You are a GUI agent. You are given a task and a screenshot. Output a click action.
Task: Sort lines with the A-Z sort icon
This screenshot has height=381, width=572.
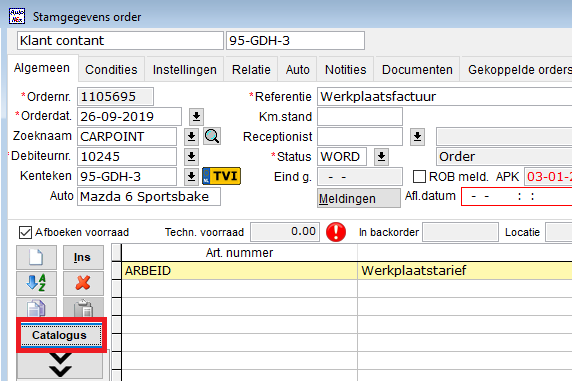coord(36,283)
